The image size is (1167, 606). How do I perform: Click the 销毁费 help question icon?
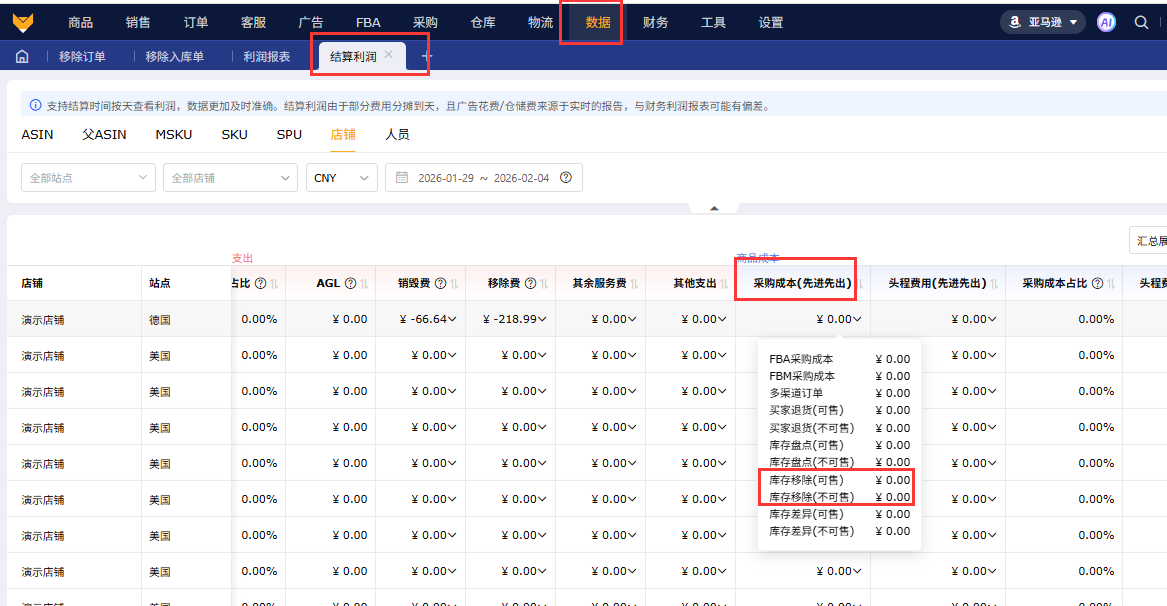click(440, 284)
